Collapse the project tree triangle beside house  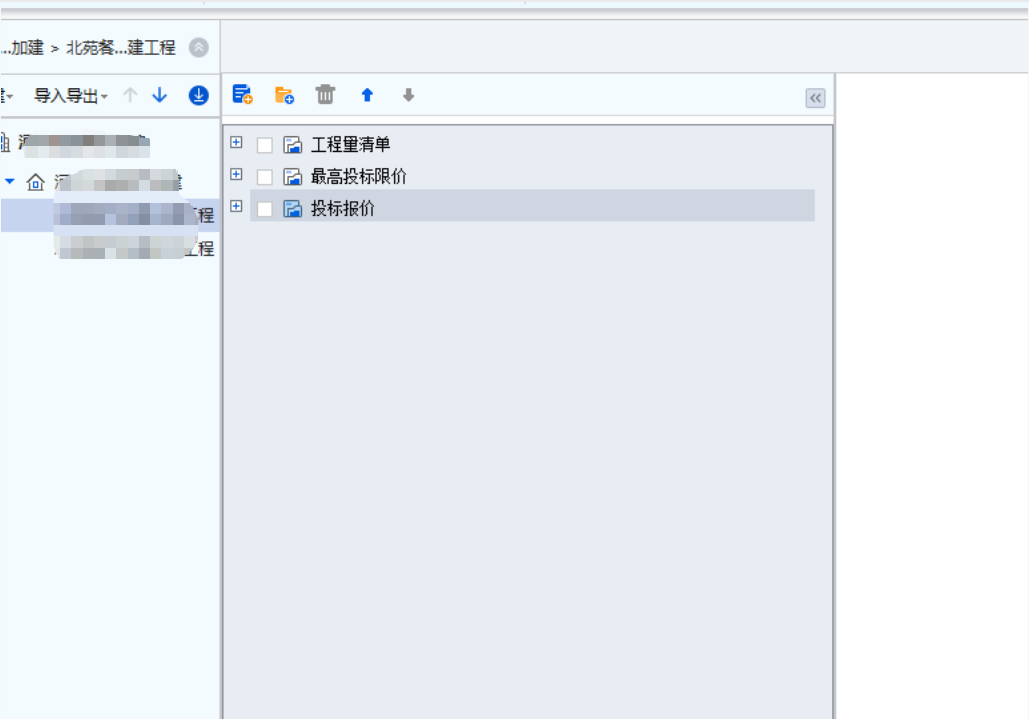10,181
